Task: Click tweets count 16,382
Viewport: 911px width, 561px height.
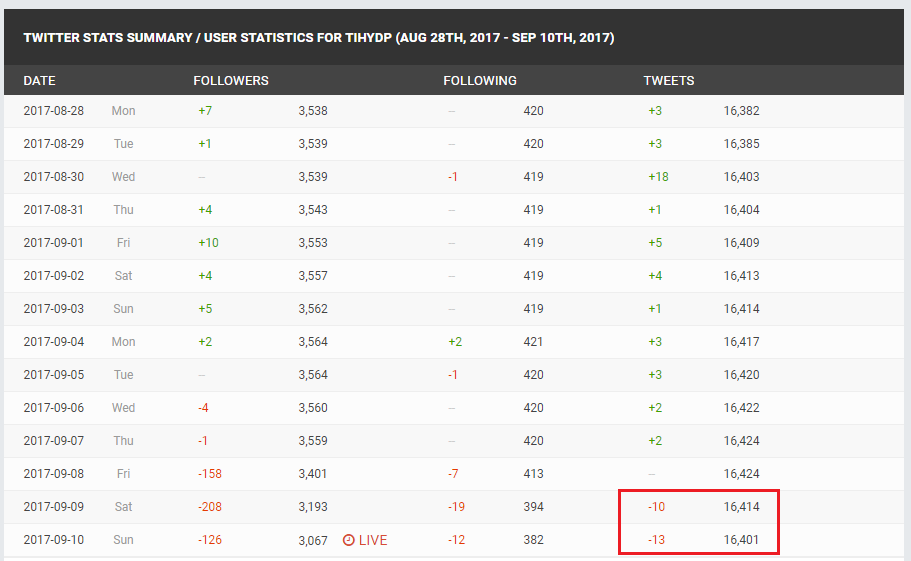Action: click(741, 111)
